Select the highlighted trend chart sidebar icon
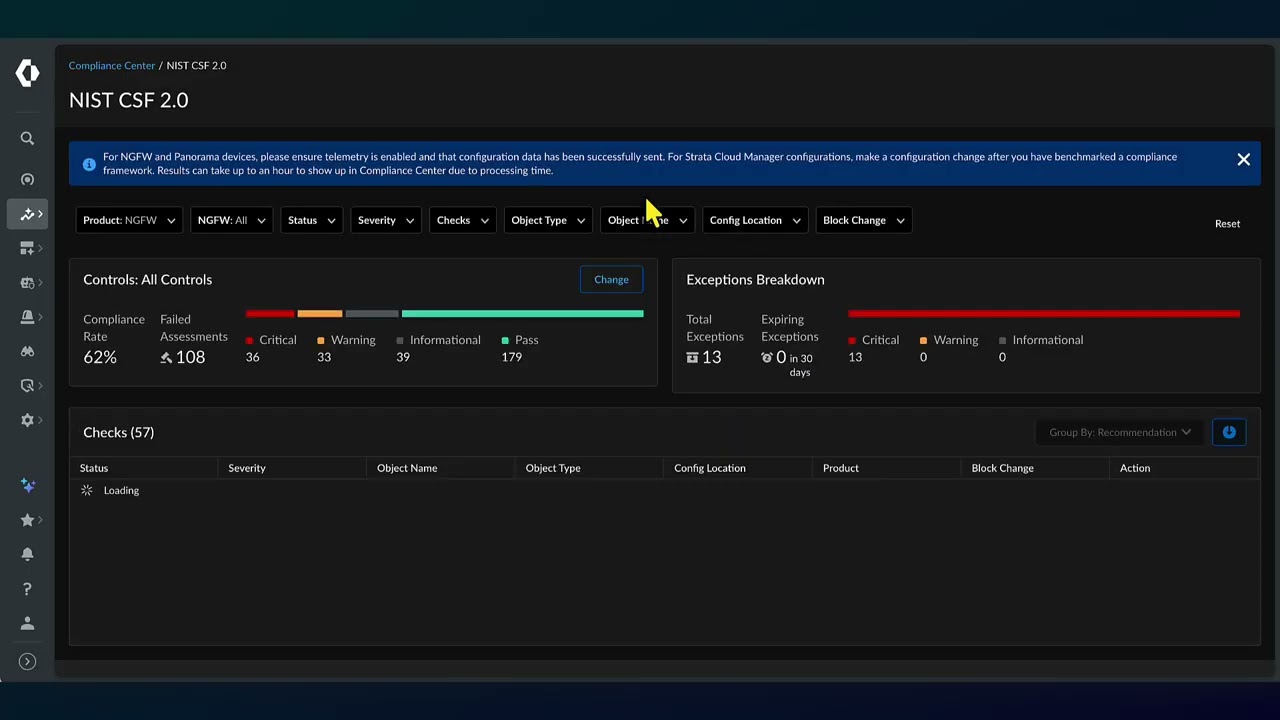Image resolution: width=1280 pixels, height=720 pixels. 27,214
